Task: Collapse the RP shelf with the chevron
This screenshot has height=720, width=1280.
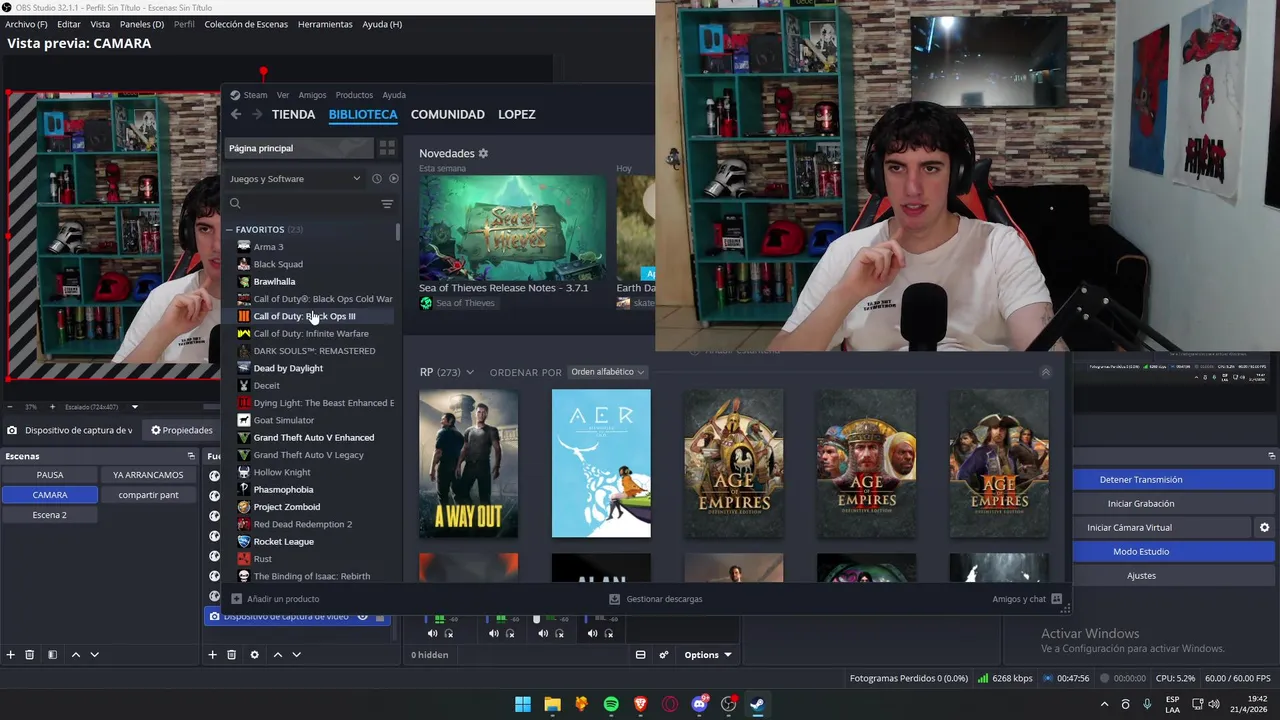Action: pos(1046,372)
